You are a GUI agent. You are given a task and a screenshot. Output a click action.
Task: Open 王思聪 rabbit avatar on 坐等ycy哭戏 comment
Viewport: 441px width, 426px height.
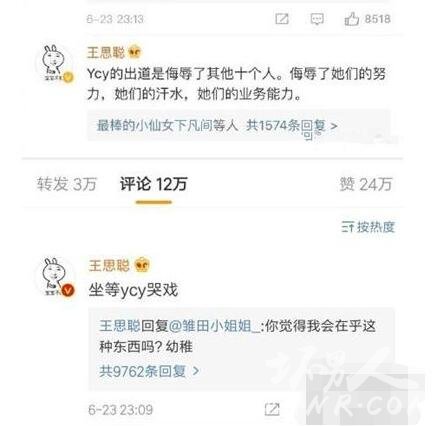(x=55, y=277)
